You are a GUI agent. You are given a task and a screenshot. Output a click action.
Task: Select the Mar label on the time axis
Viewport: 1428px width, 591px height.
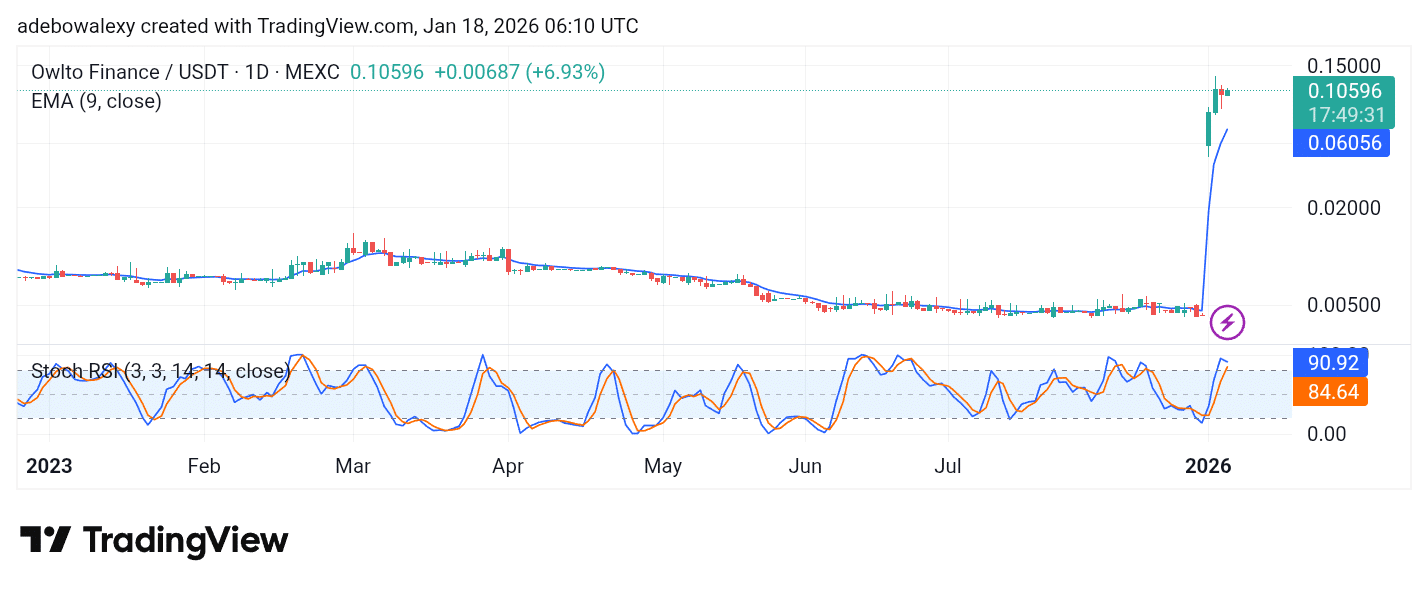coord(352,466)
